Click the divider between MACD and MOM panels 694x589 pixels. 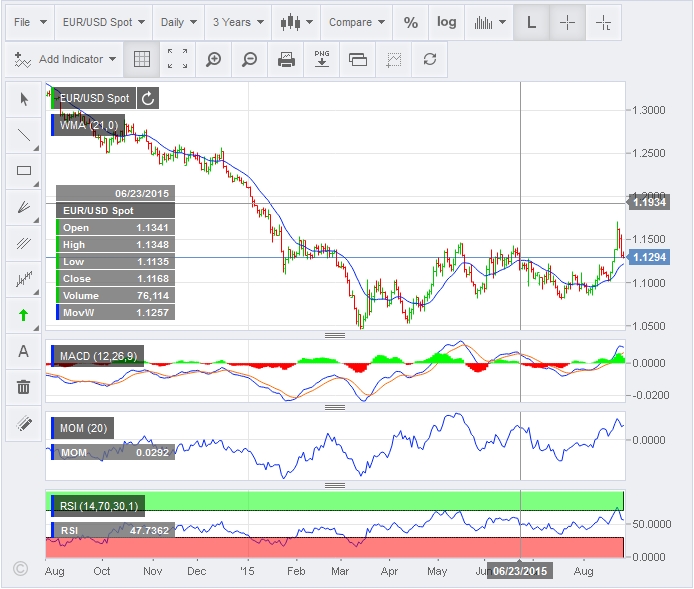(x=334, y=405)
